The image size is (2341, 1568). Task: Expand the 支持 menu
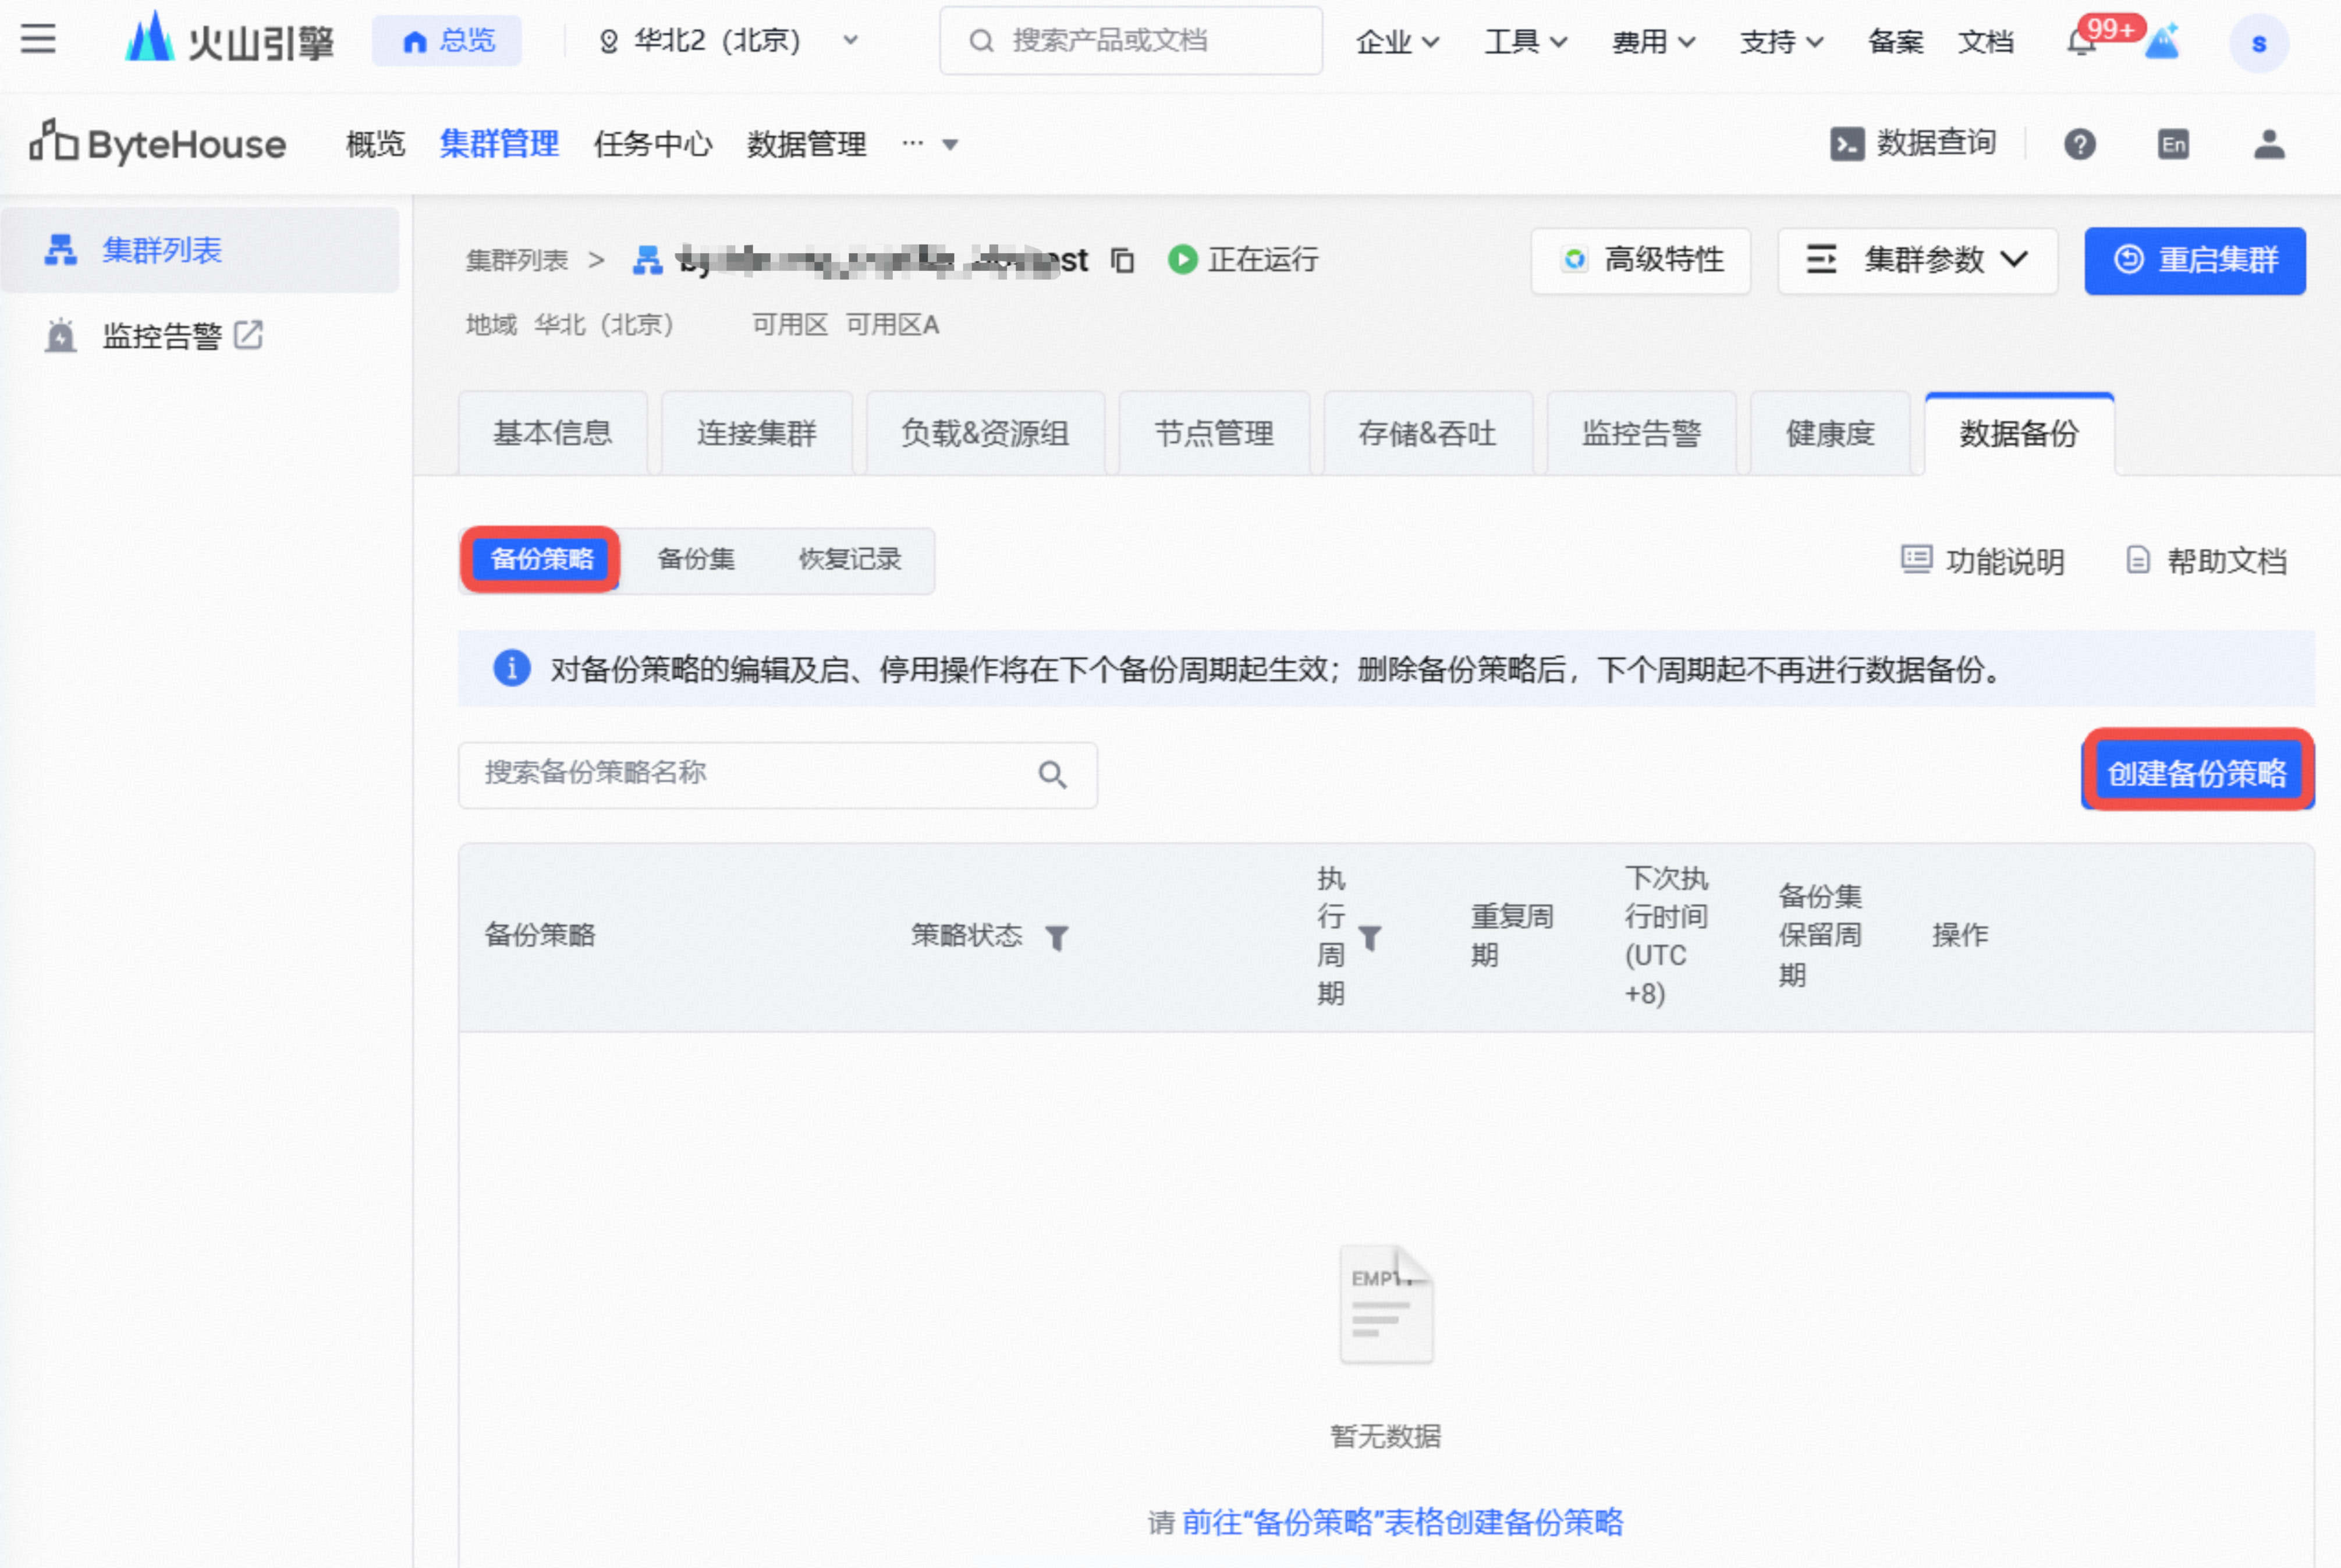1781,42
